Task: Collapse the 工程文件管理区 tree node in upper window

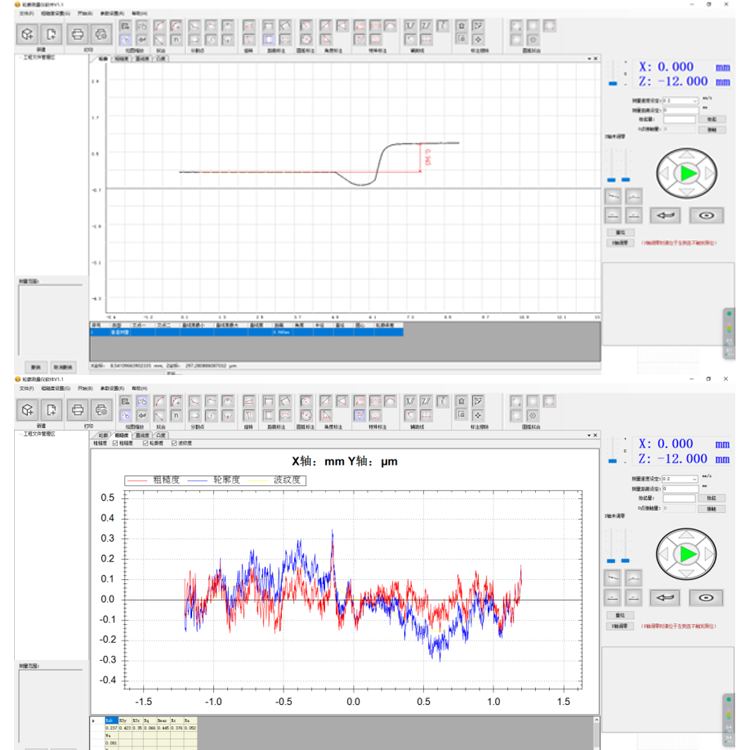Action: coord(21,57)
